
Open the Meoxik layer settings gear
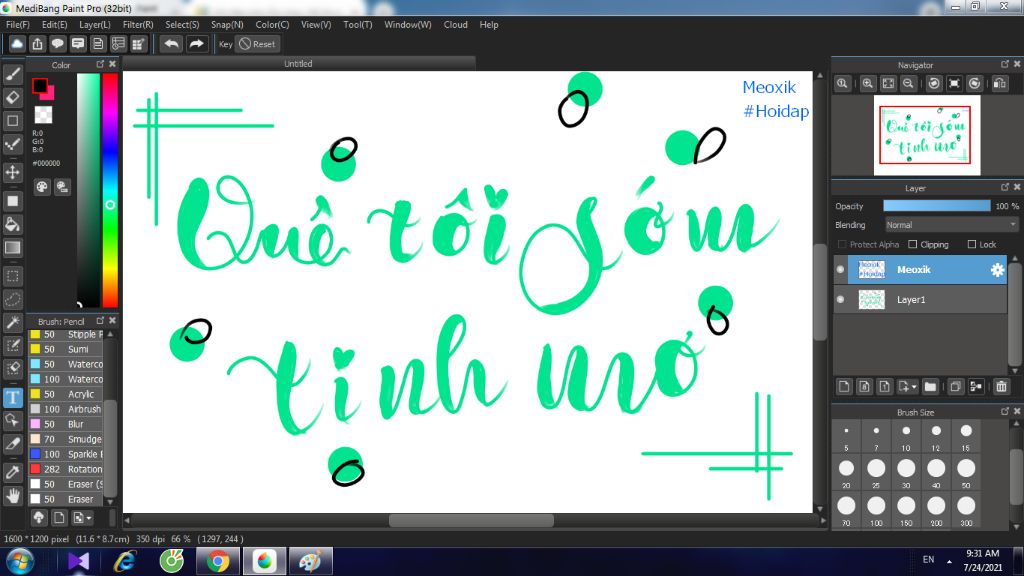(997, 270)
